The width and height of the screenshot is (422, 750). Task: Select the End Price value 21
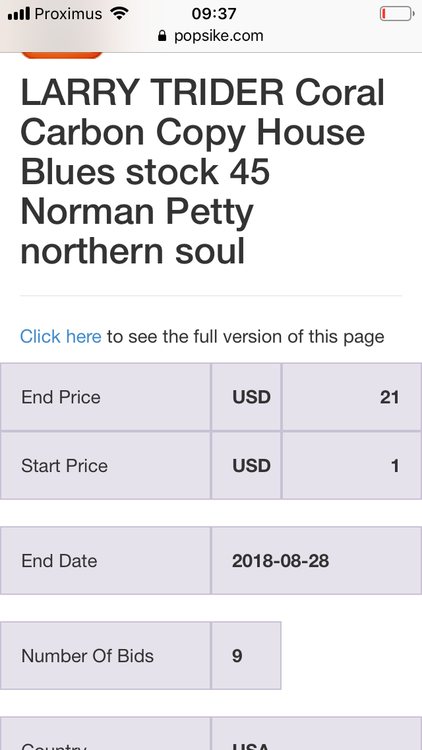coord(352,397)
